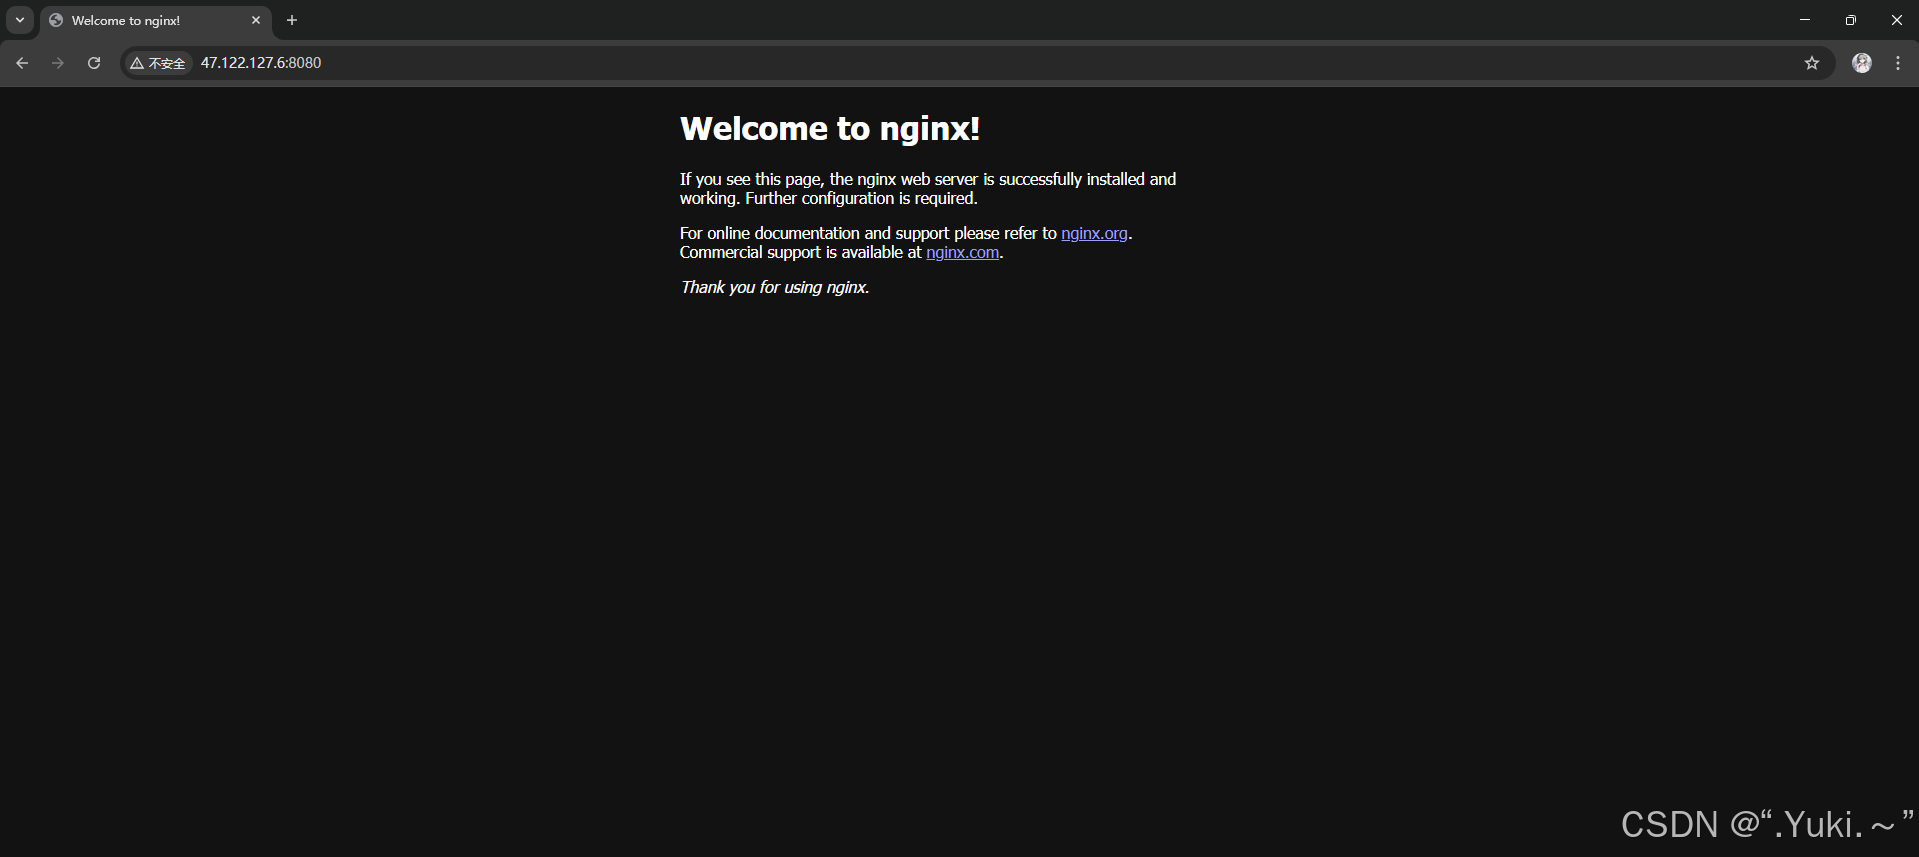
Task: Go forward to the next page
Action: (x=58, y=63)
